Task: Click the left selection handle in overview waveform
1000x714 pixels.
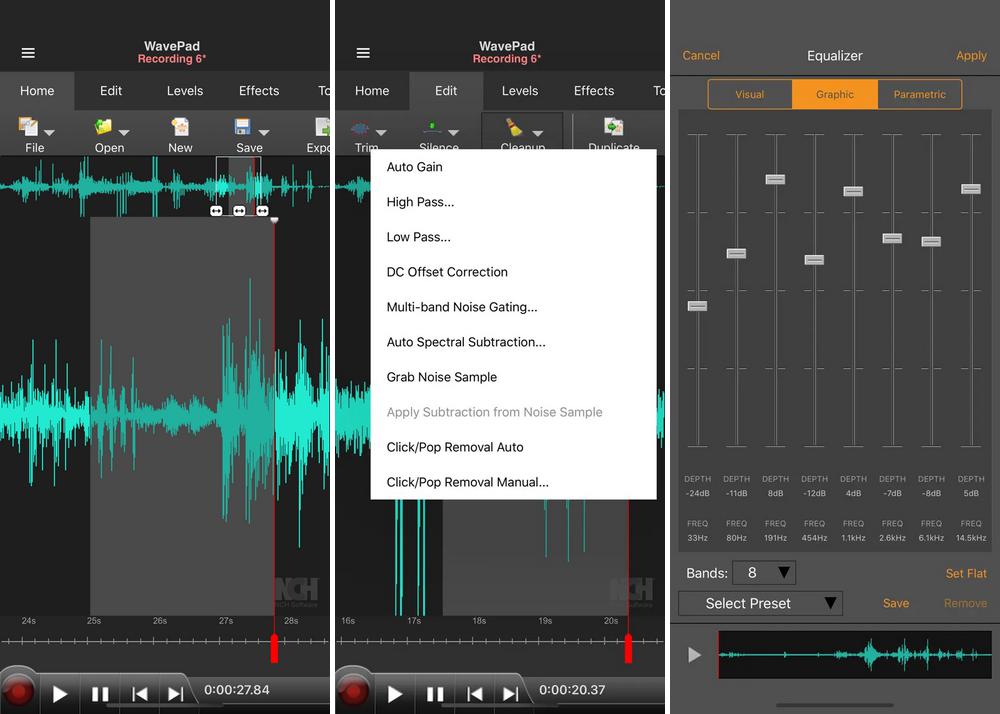Action: click(x=216, y=210)
